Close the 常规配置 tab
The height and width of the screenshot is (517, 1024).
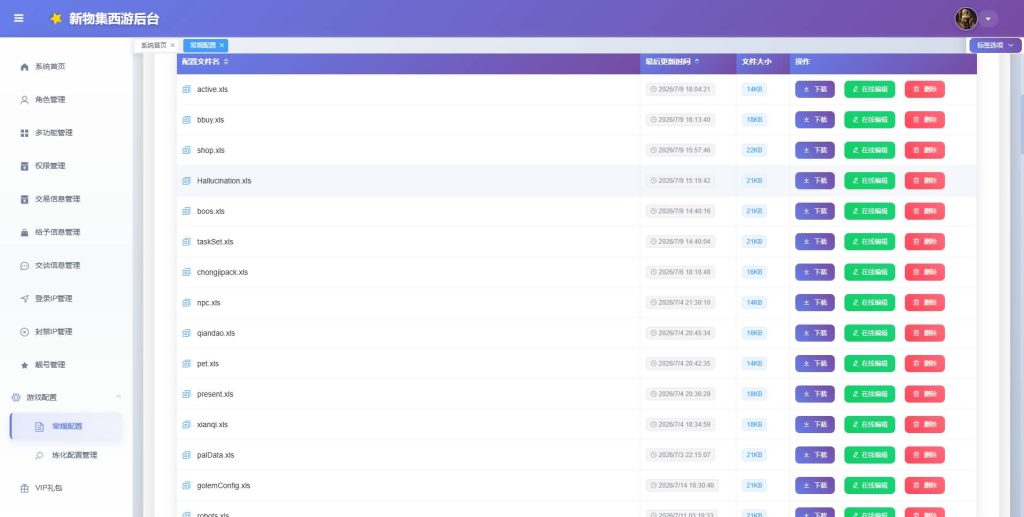click(x=222, y=45)
